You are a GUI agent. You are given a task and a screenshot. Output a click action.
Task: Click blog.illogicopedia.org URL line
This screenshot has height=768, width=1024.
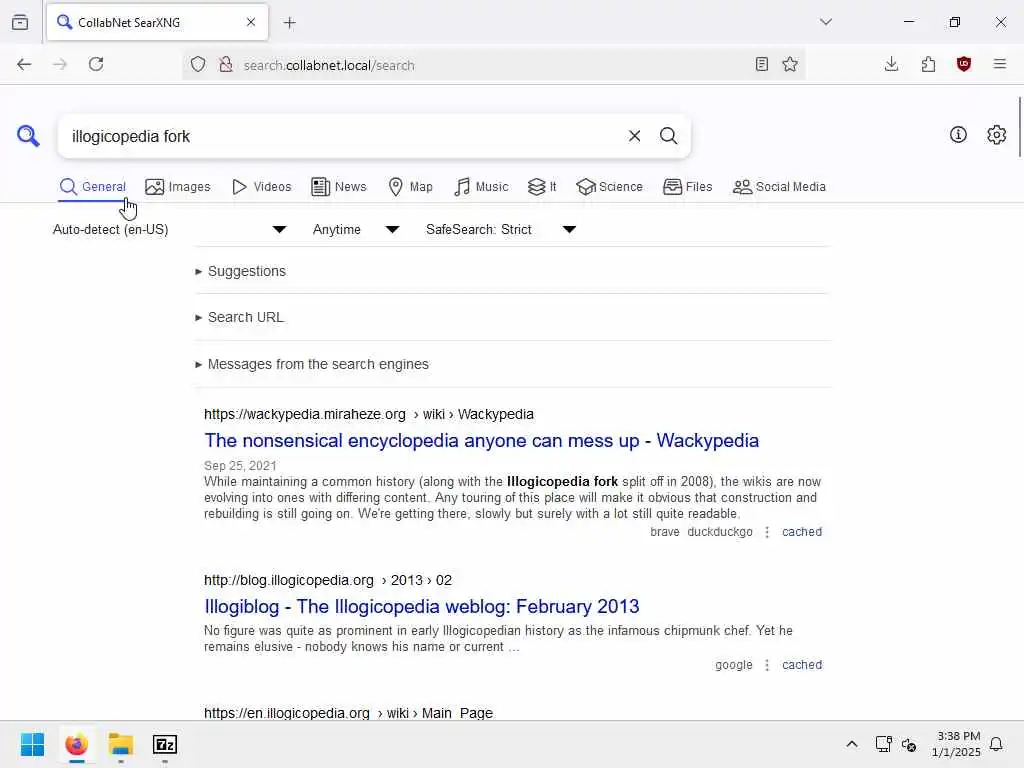[x=328, y=580]
